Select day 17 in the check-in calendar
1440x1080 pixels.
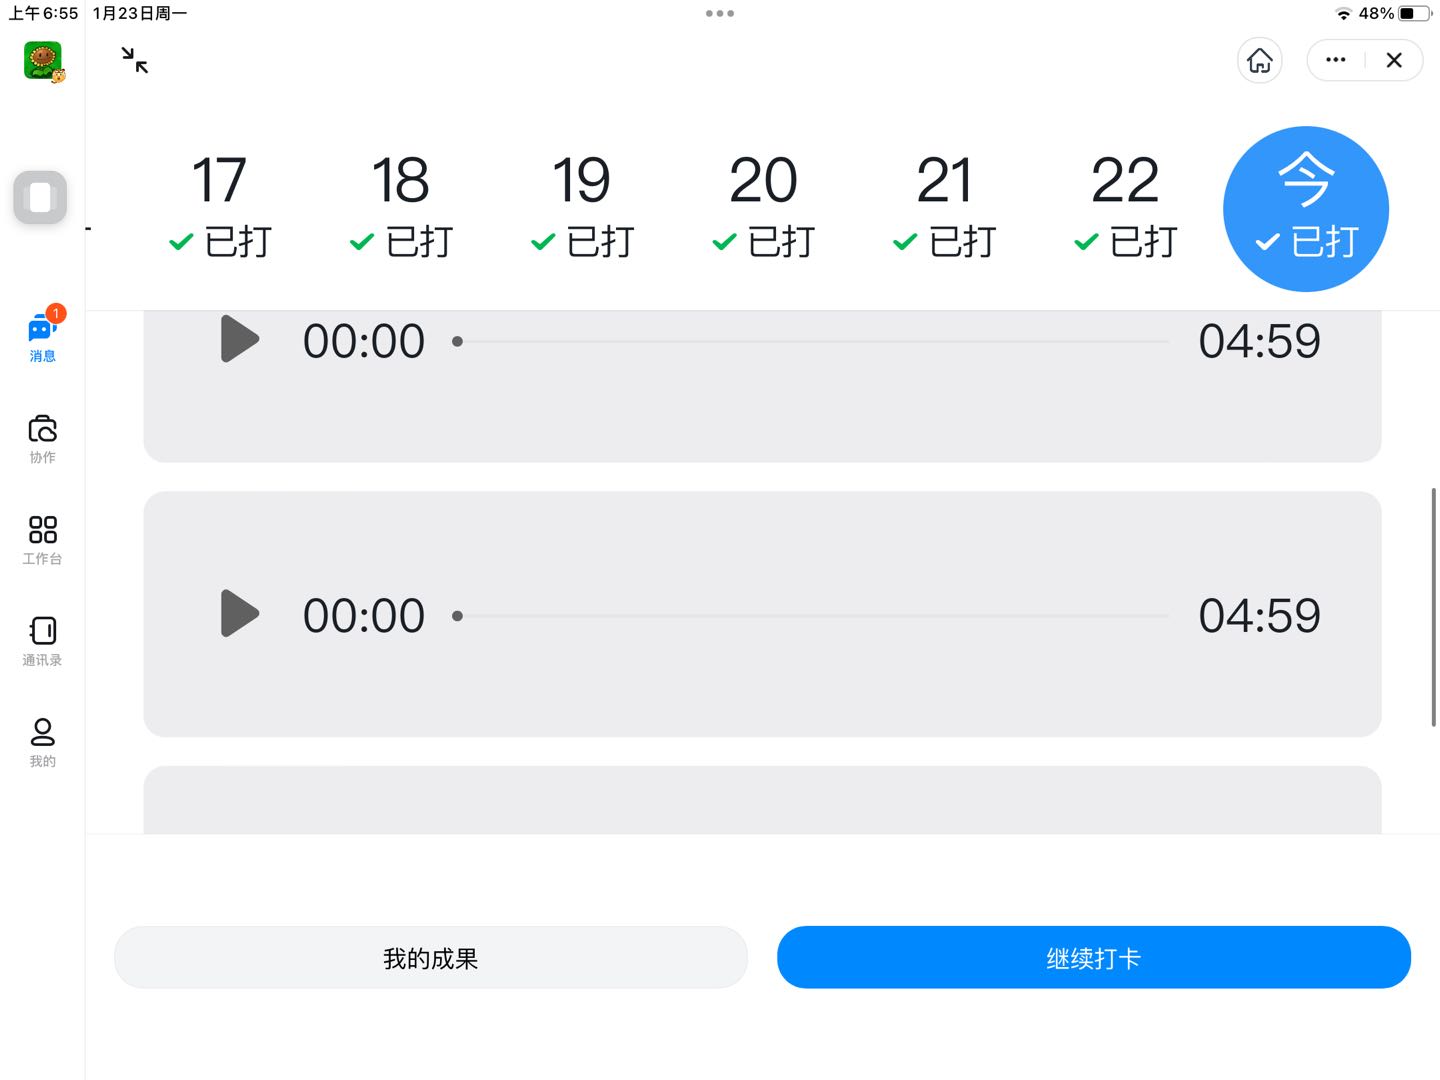tap(220, 207)
